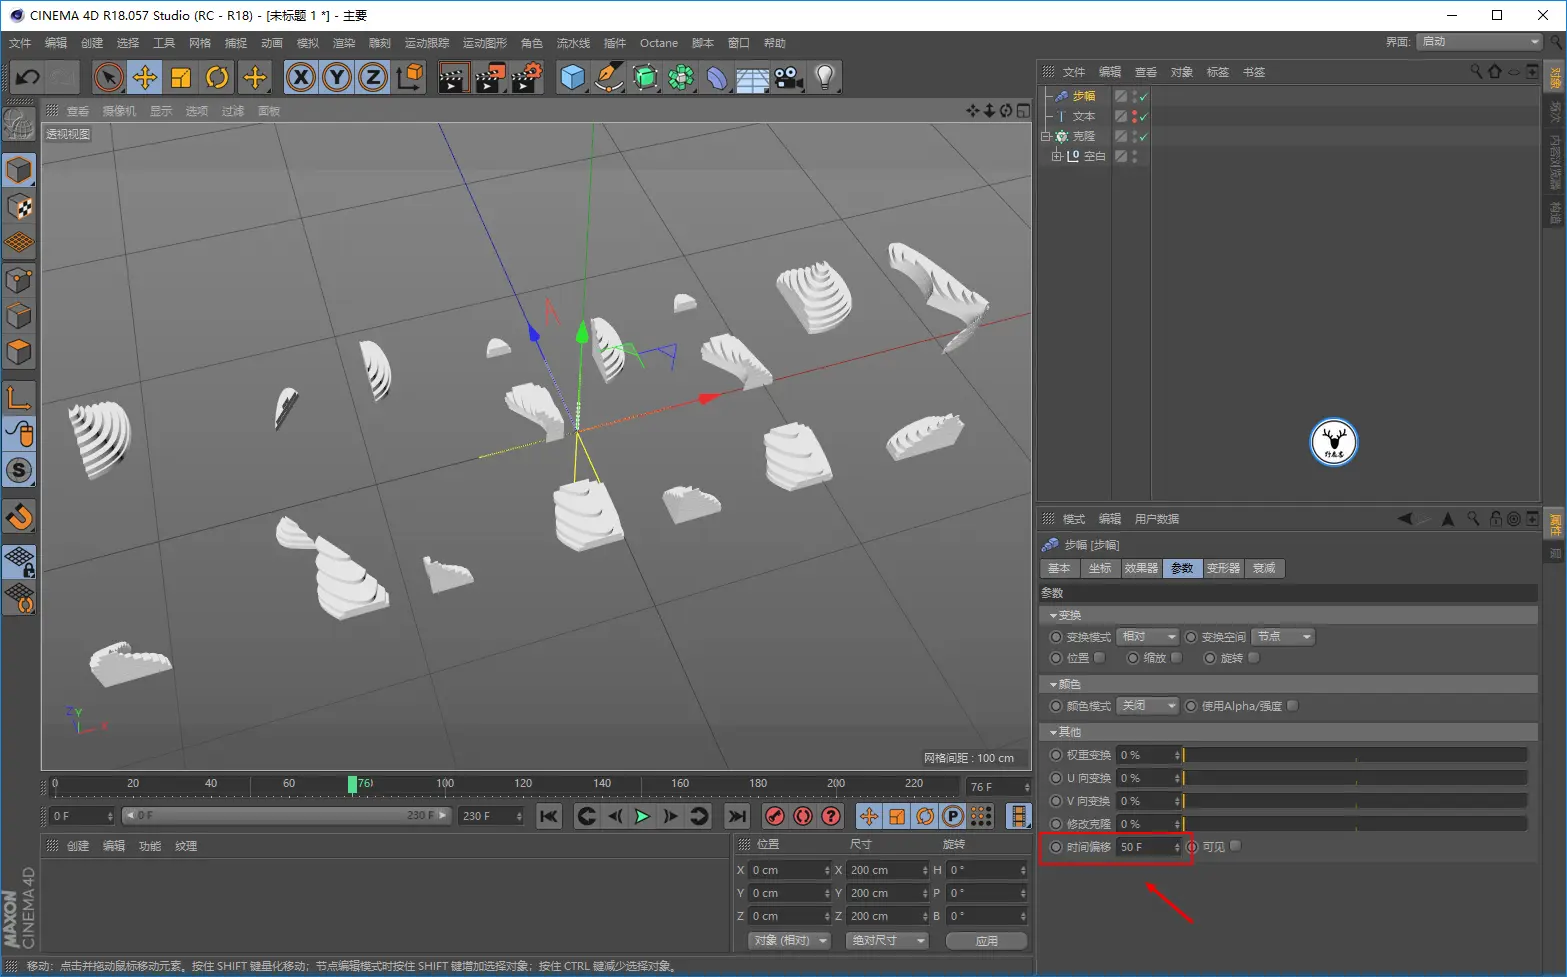Screen dimensions: 1567x977
Task: Play the animation forwards
Action: click(x=642, y=816)
